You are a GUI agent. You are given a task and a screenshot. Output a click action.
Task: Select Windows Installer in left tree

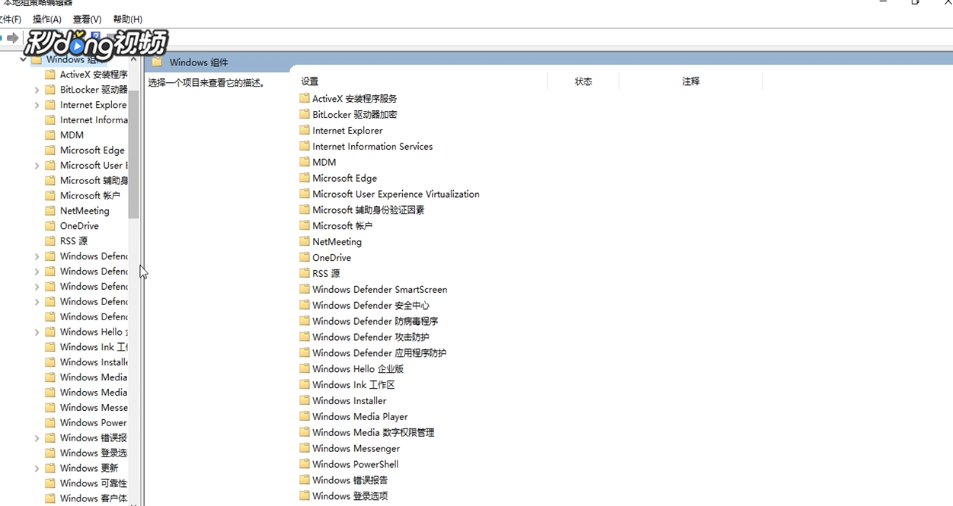93,362
